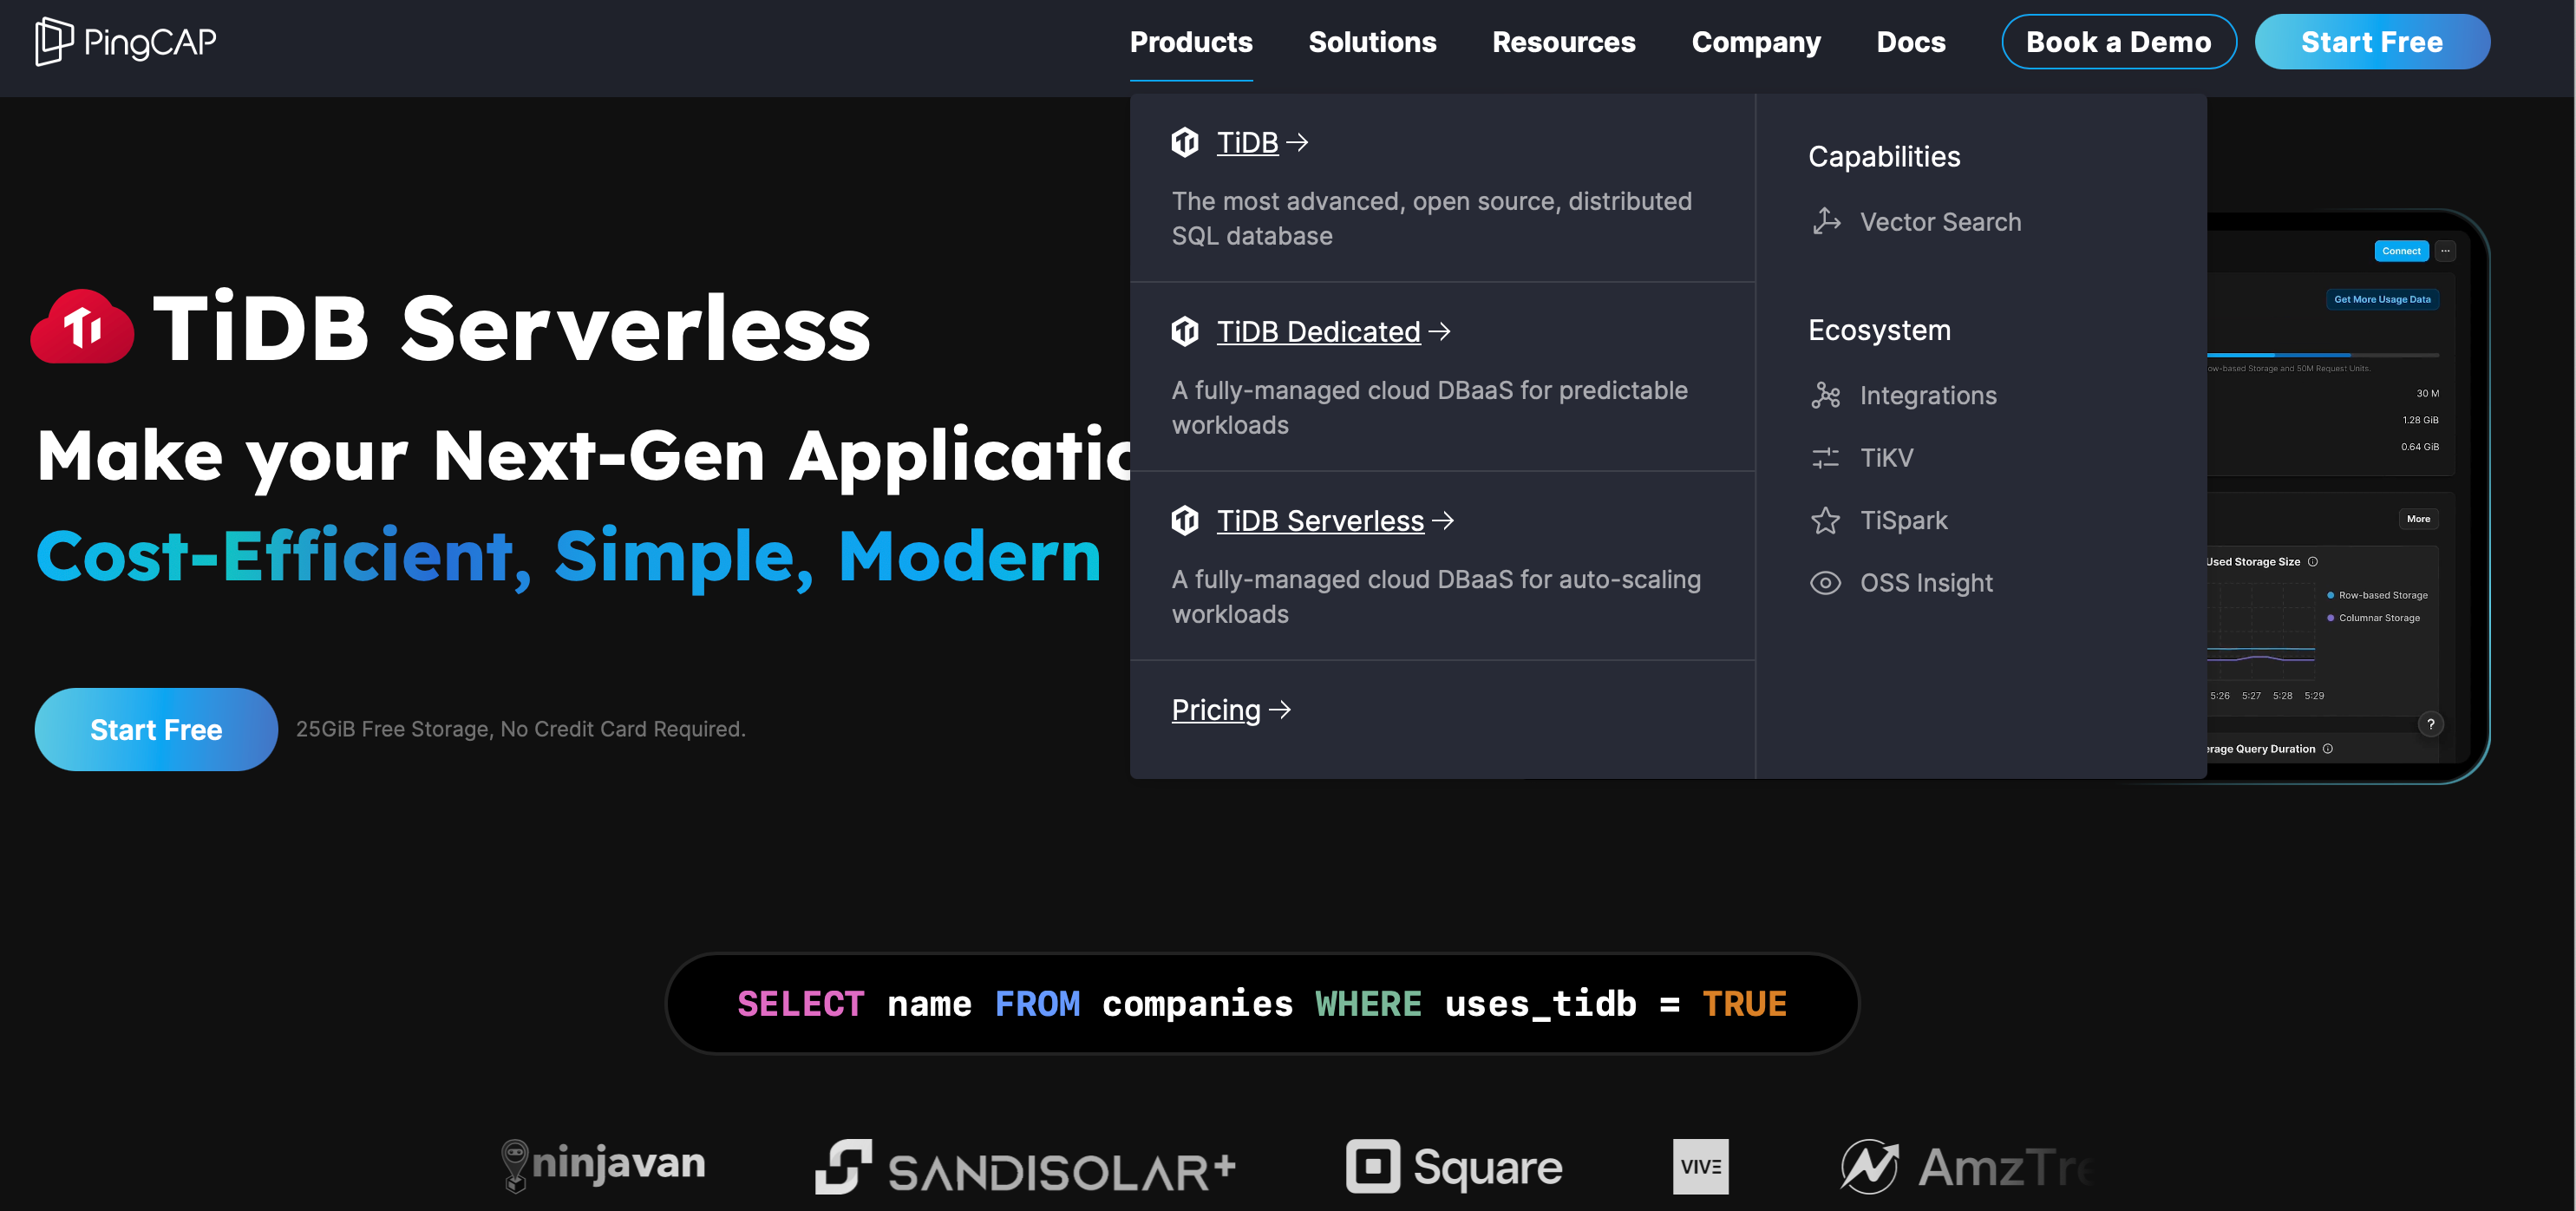The image size is (2576, 1211).
Task: Click the '25GiB Free Storage' note
Action: click(520, 729)
